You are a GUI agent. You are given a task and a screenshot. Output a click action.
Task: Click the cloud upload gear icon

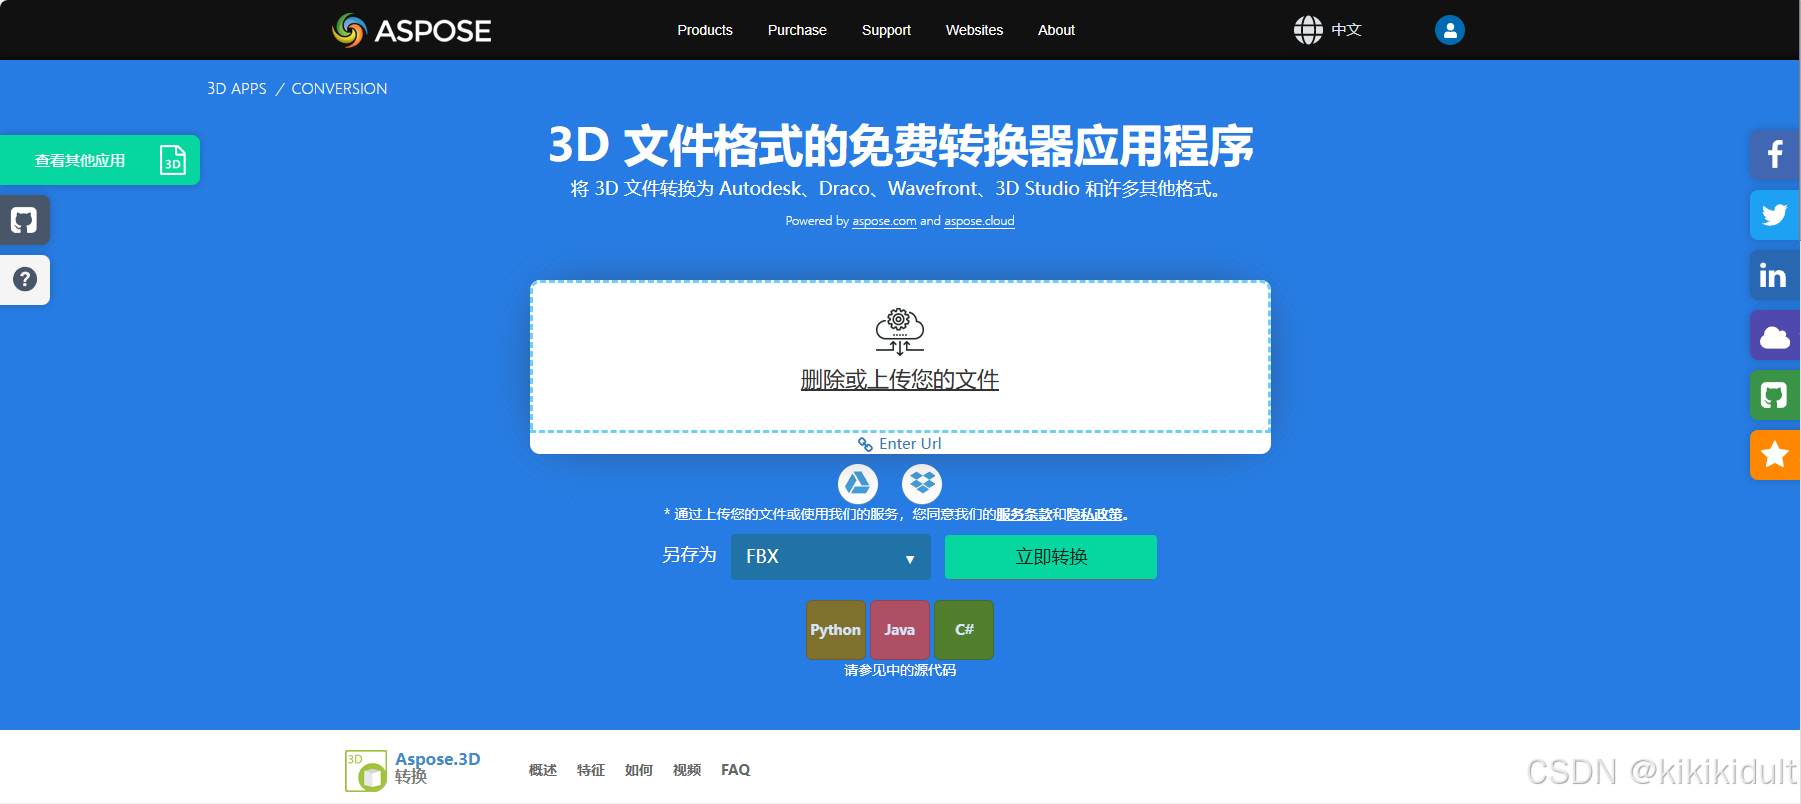(900, 331)
